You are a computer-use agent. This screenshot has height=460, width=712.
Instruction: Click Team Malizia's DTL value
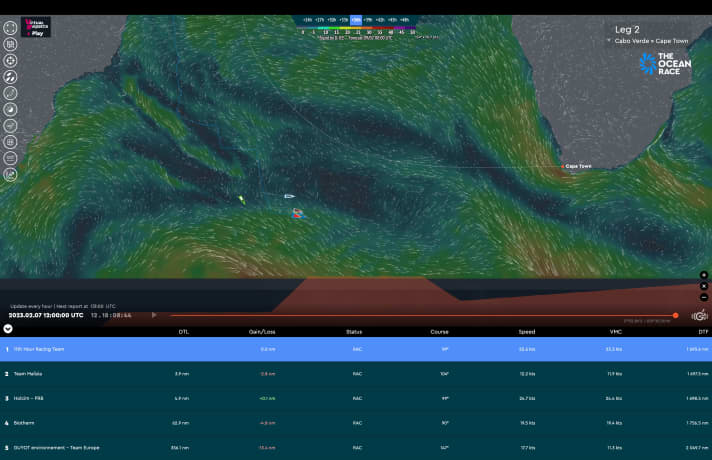(x=182, y=374)
